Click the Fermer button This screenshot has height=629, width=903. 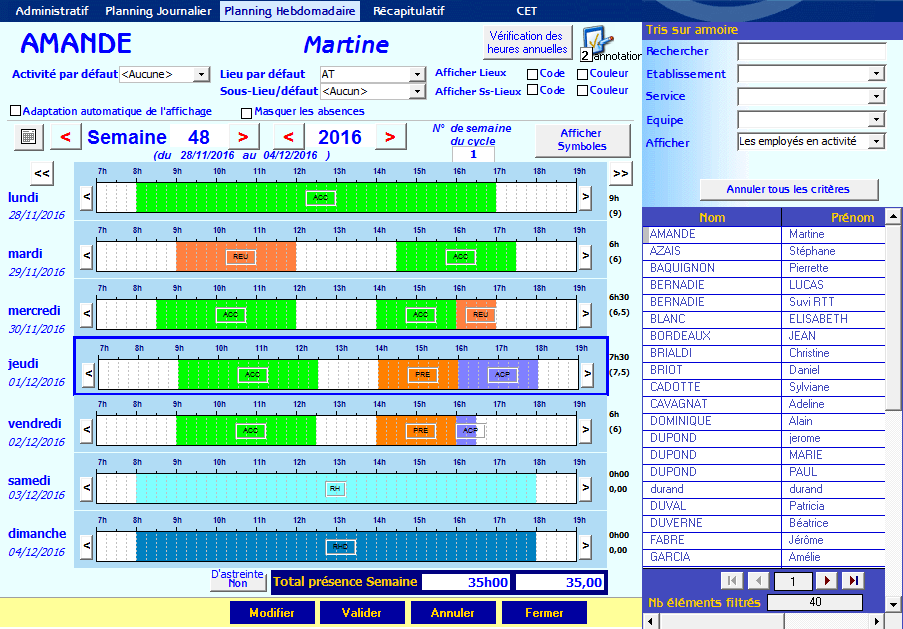544,613
